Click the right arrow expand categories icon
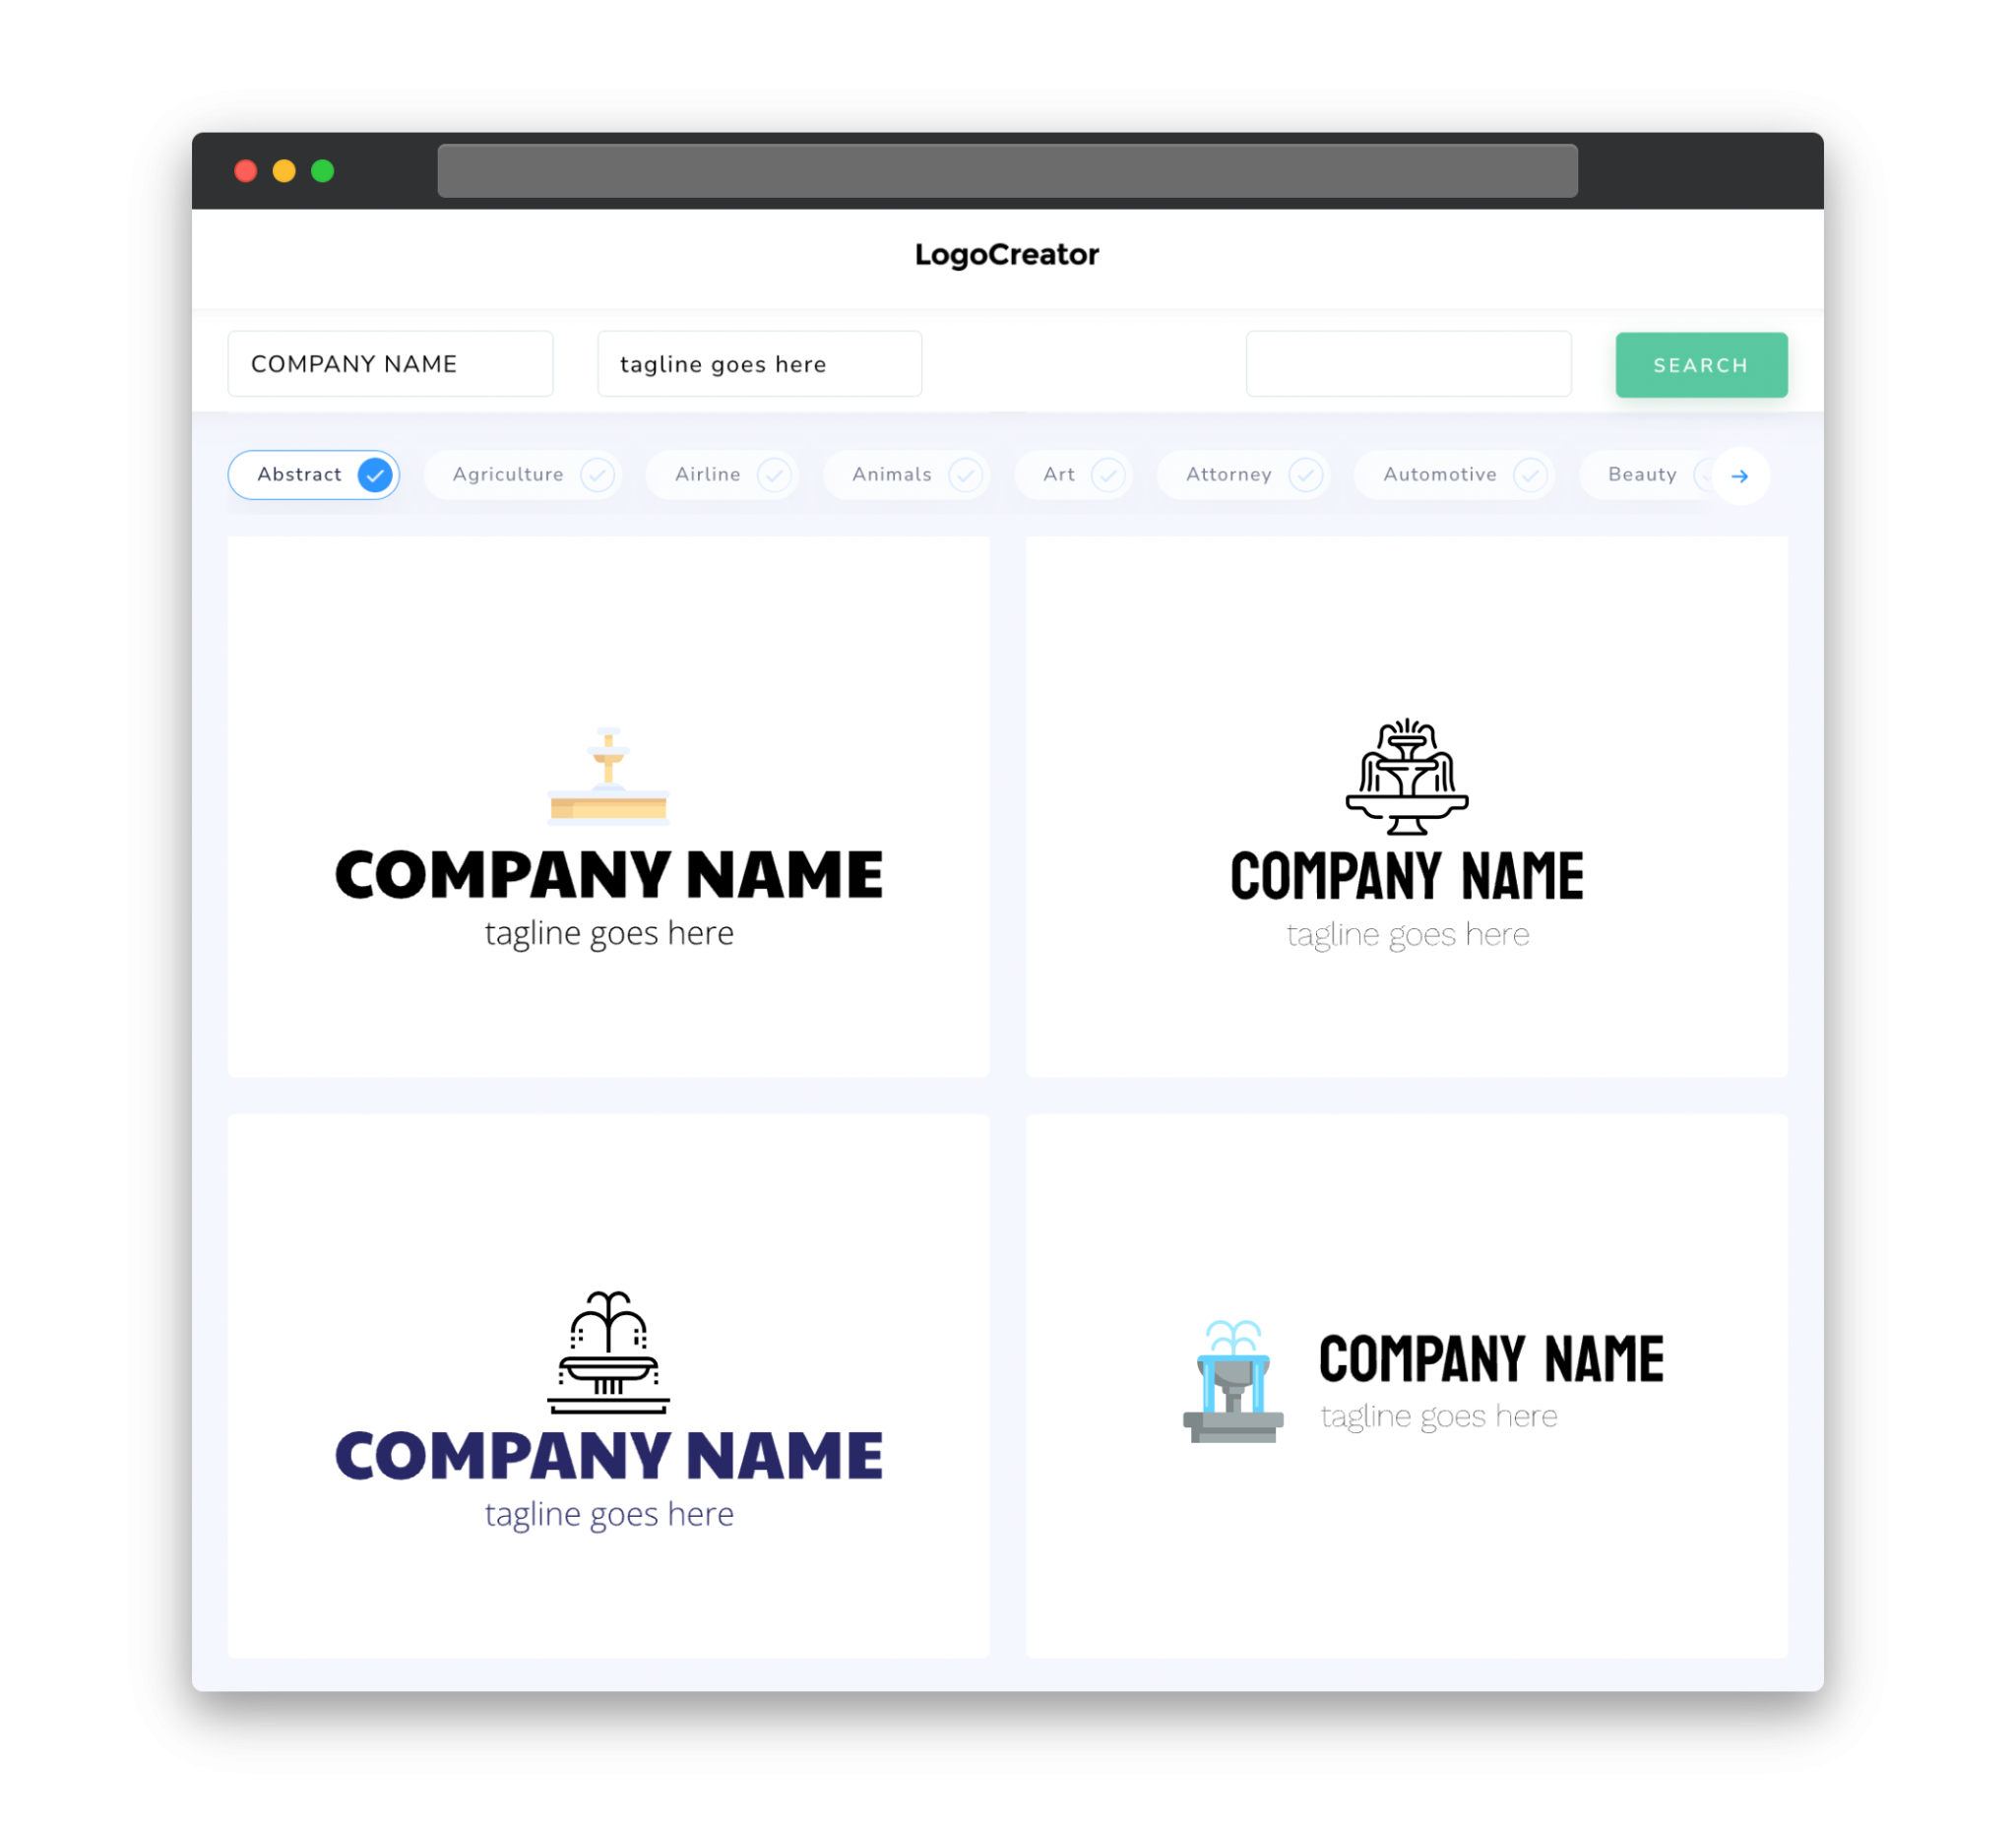2016x1824 pixels. [1738, 475]
